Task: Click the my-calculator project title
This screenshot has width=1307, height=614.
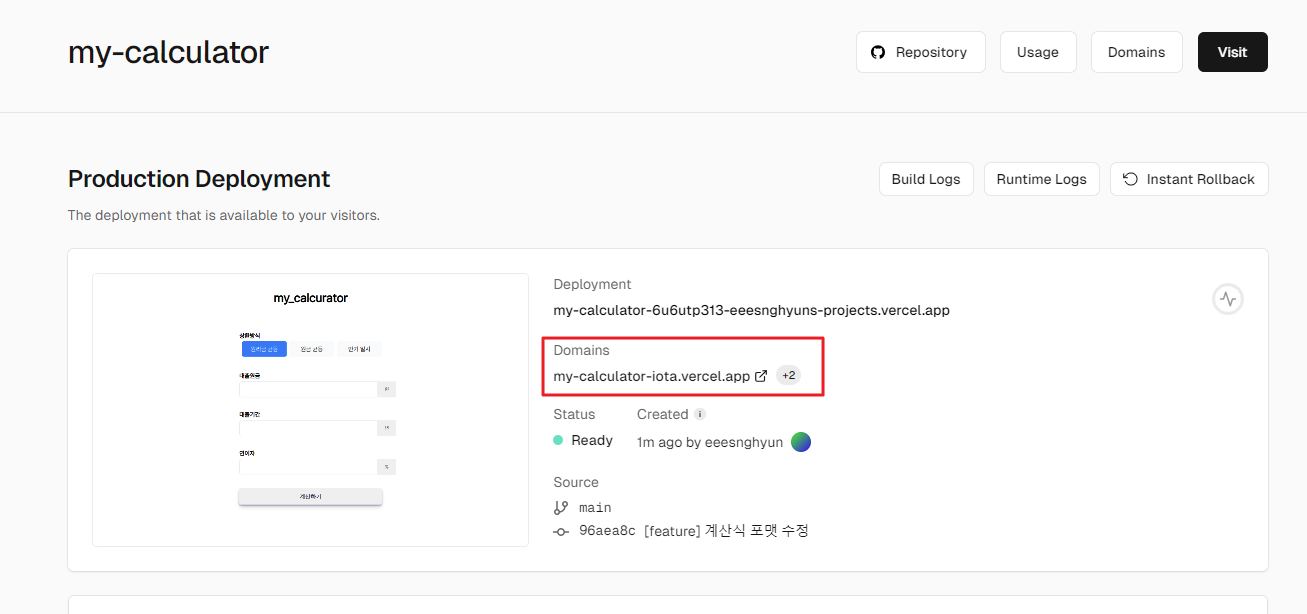Action: [168, 52]
